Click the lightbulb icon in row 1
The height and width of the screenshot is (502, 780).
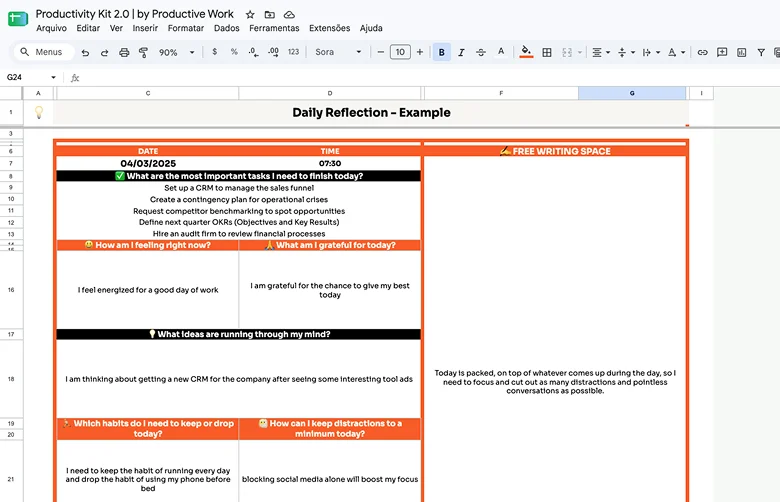click(39, 112)
